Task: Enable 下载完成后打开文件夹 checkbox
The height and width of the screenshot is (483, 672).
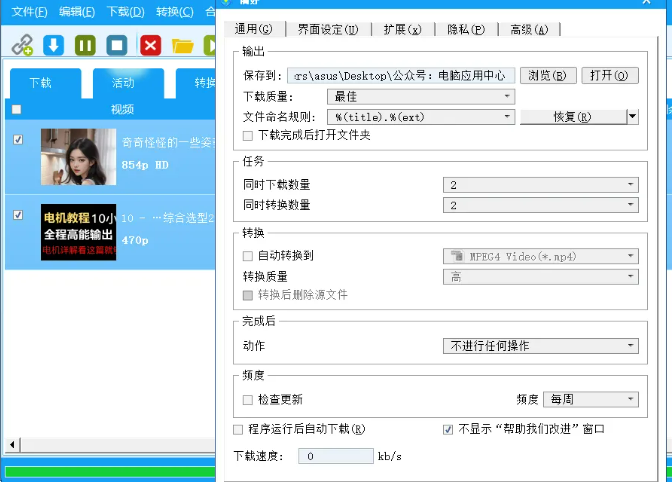Action: coord(248,136)
